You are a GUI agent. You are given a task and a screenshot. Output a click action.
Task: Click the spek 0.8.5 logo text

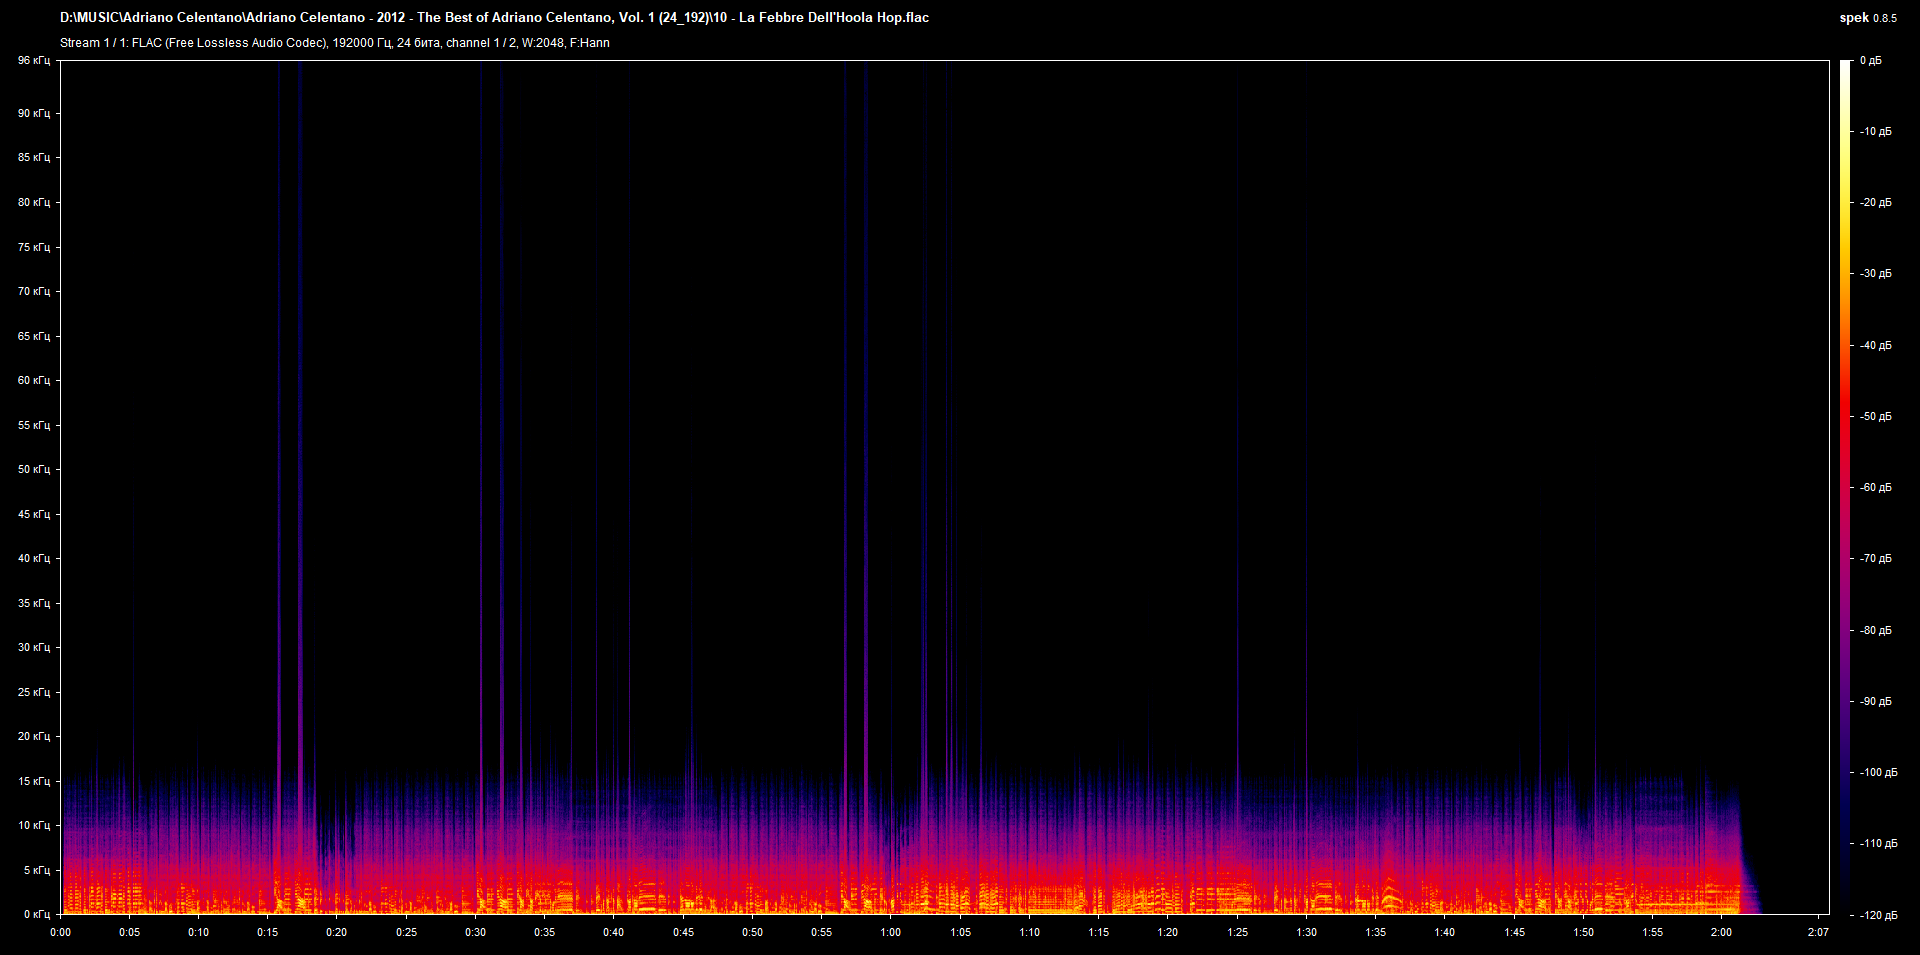click(1868, 18)
